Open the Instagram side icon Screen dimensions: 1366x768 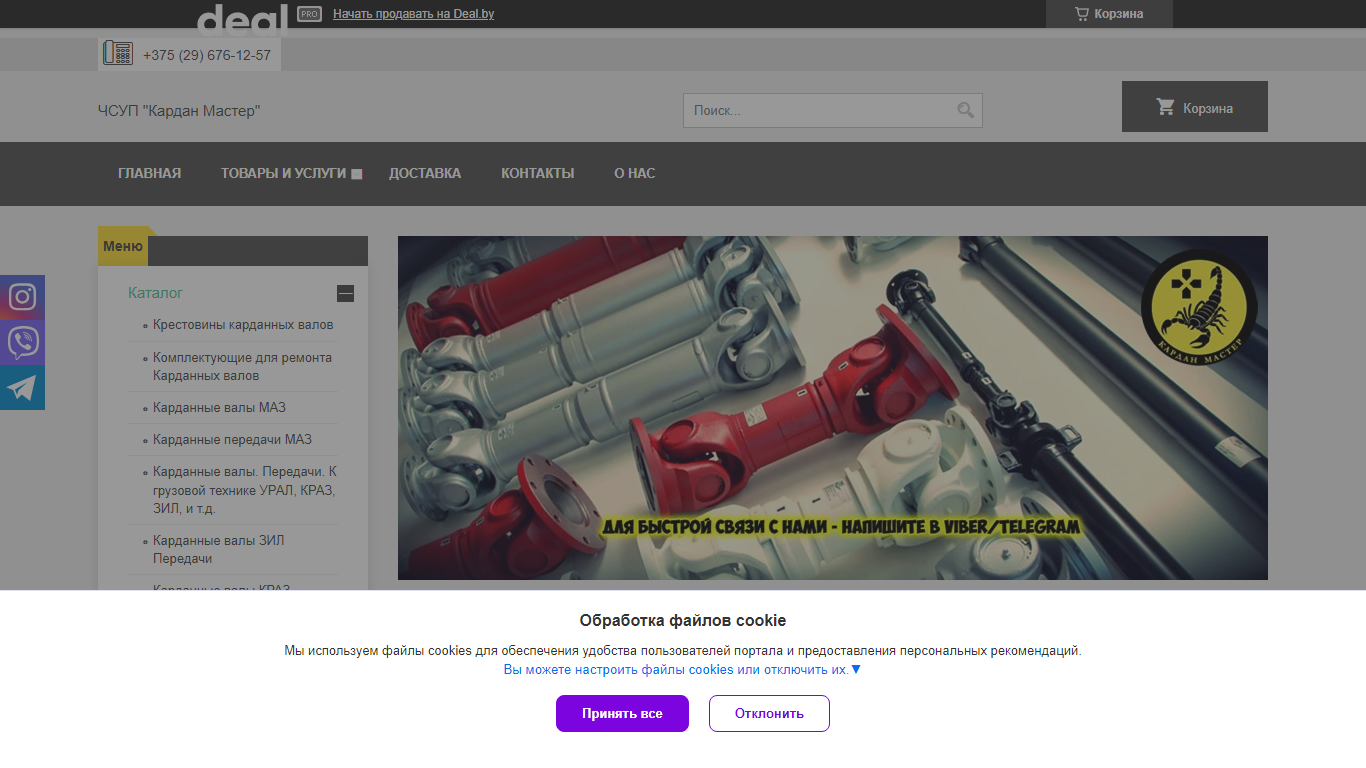point(22,297)
